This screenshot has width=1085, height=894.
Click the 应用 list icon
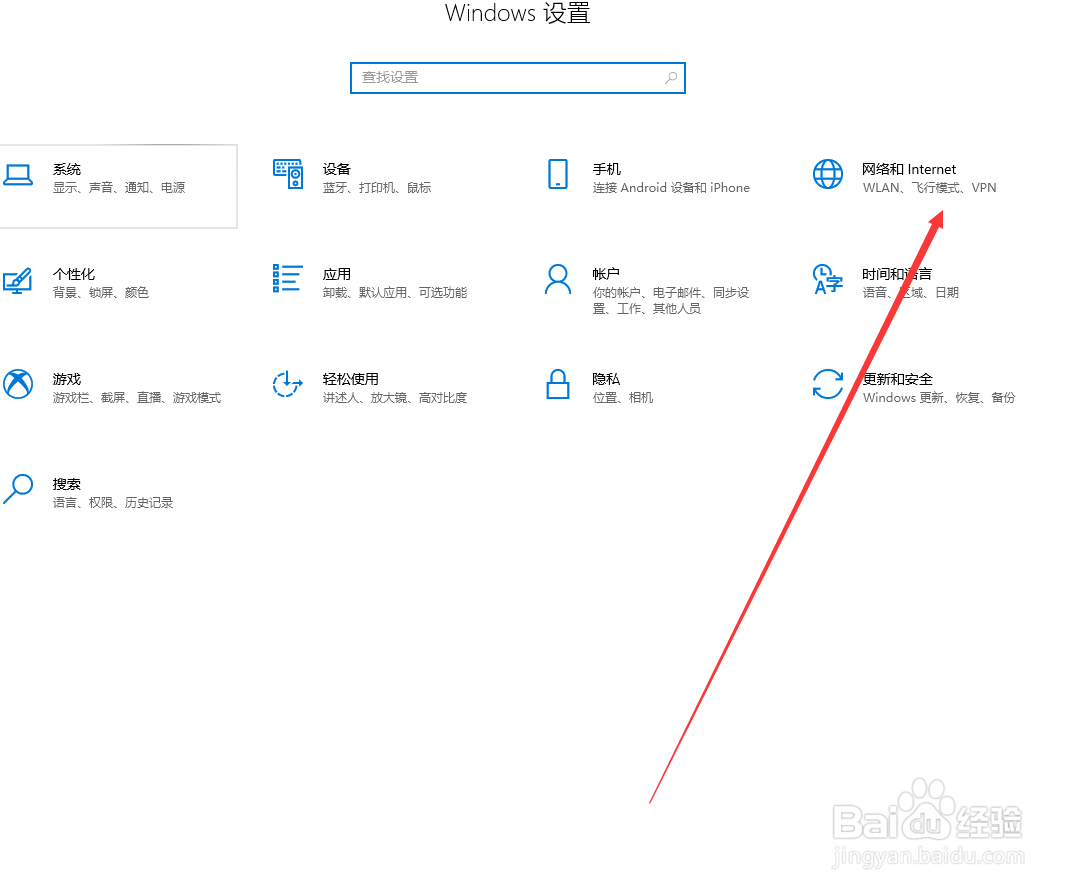pos(287,278)
